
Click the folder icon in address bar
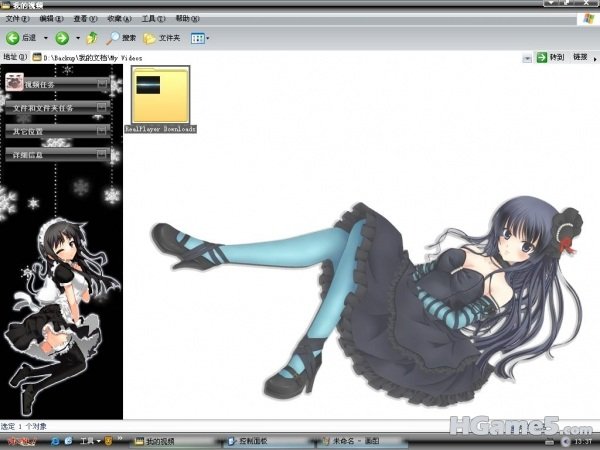[37, 57]
